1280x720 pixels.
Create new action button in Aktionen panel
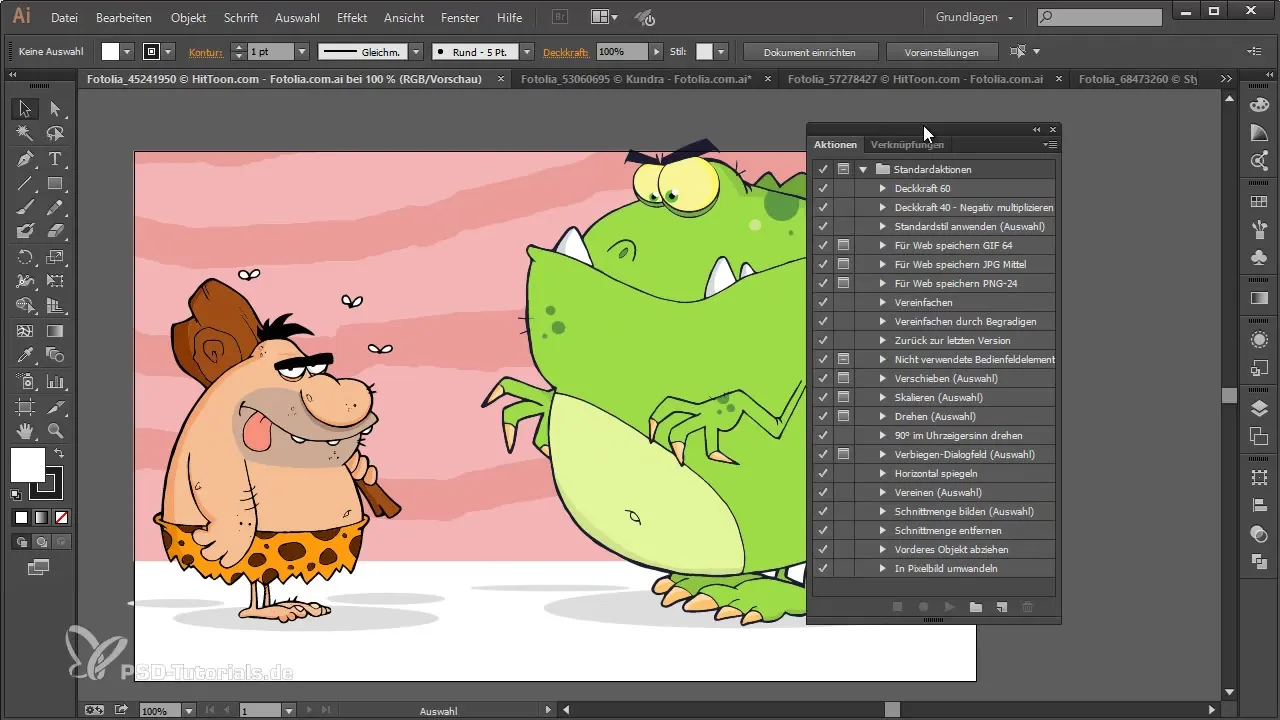pyautogui.click(x=1001, y=607)
